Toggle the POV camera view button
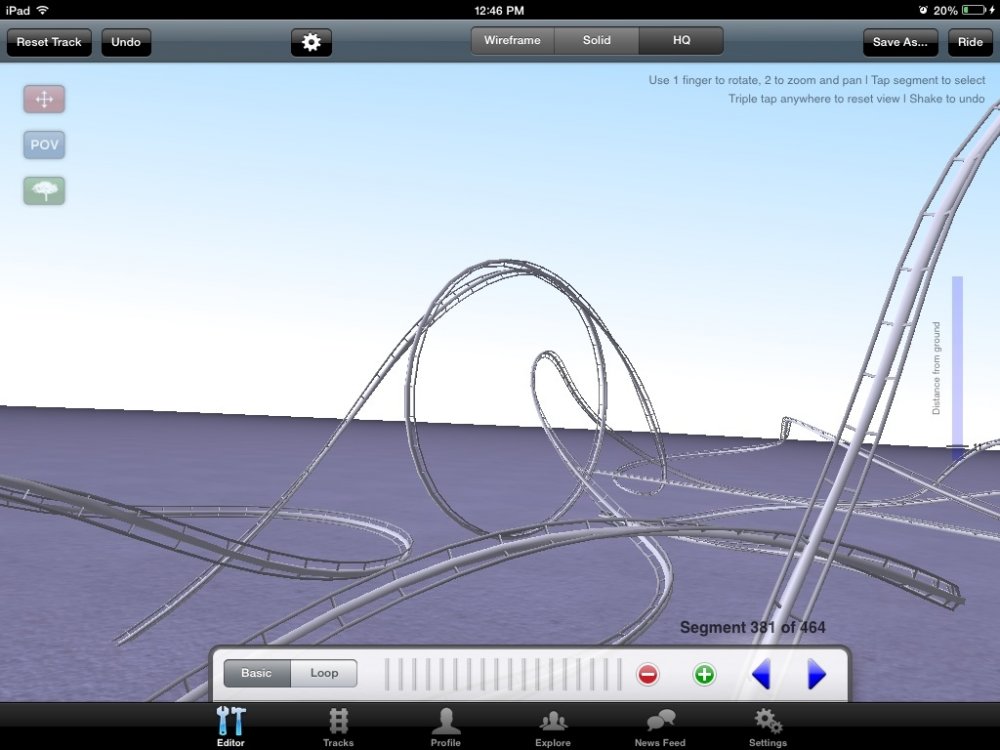Screen dimensions: 1000x750 tap(44, 145)
